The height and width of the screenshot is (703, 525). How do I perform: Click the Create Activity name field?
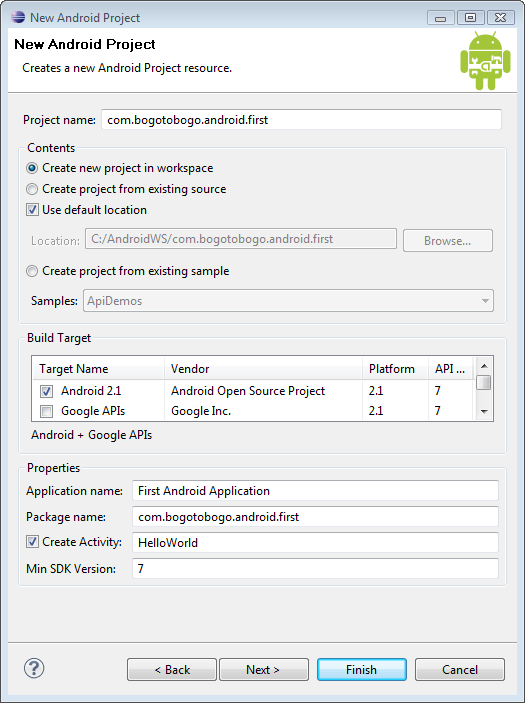tap(315, 543)
